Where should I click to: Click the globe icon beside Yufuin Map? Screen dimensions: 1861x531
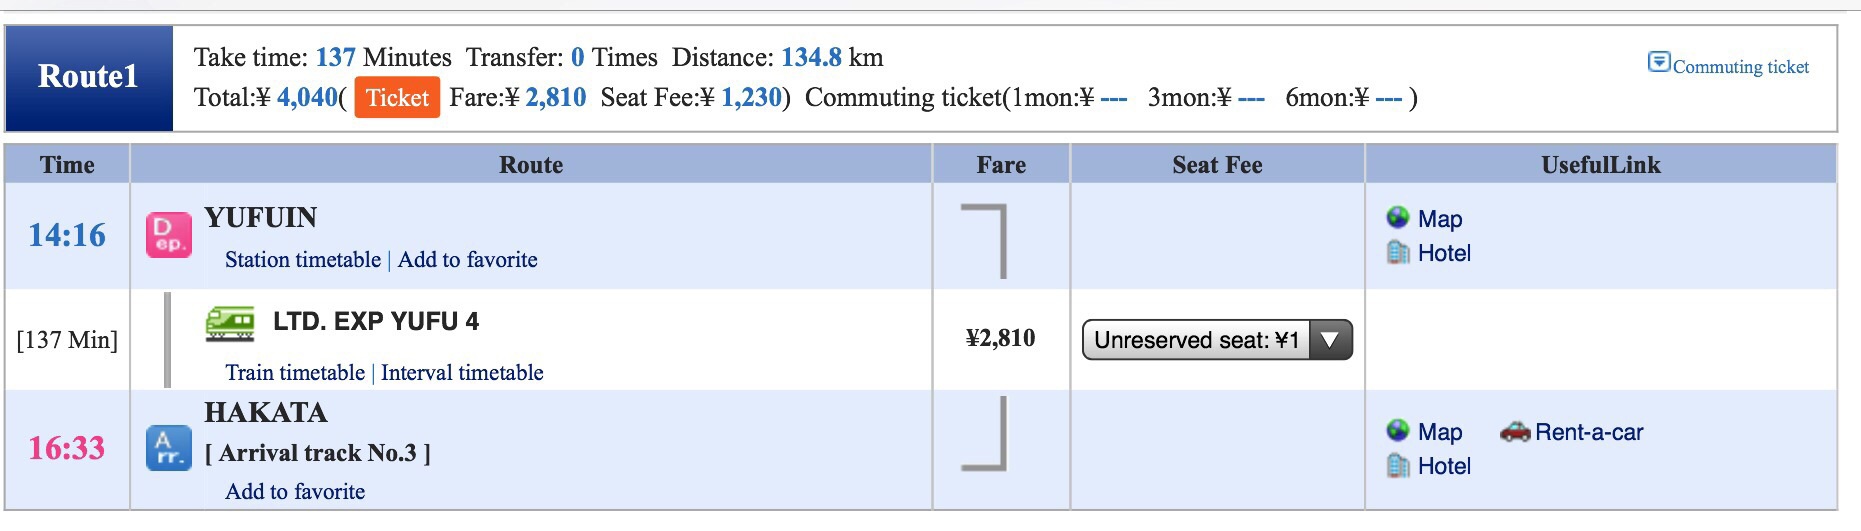coord(1398,218)
